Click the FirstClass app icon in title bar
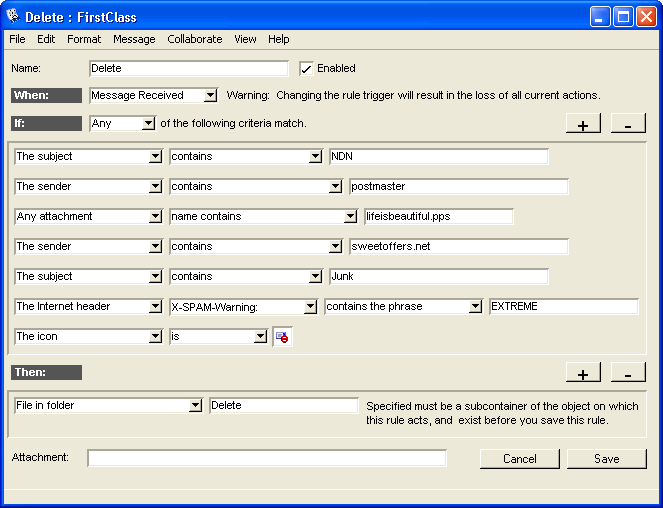 [13, 16]
